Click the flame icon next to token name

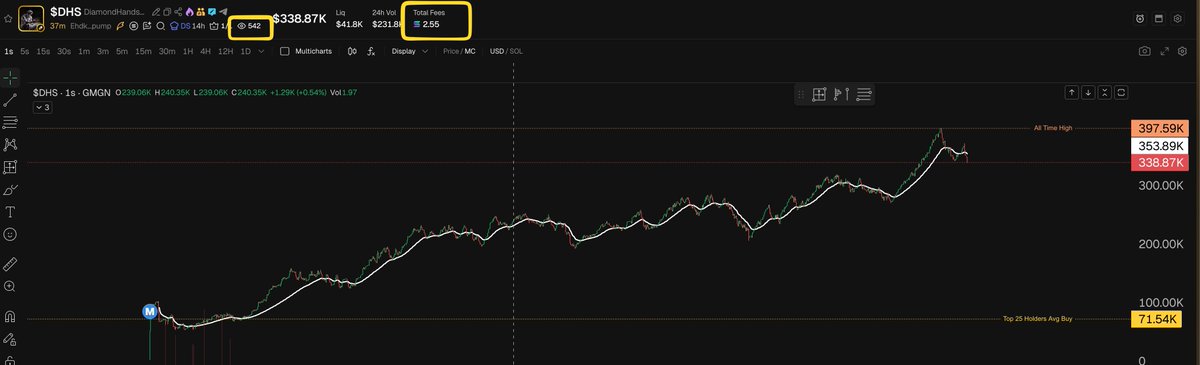189,12
